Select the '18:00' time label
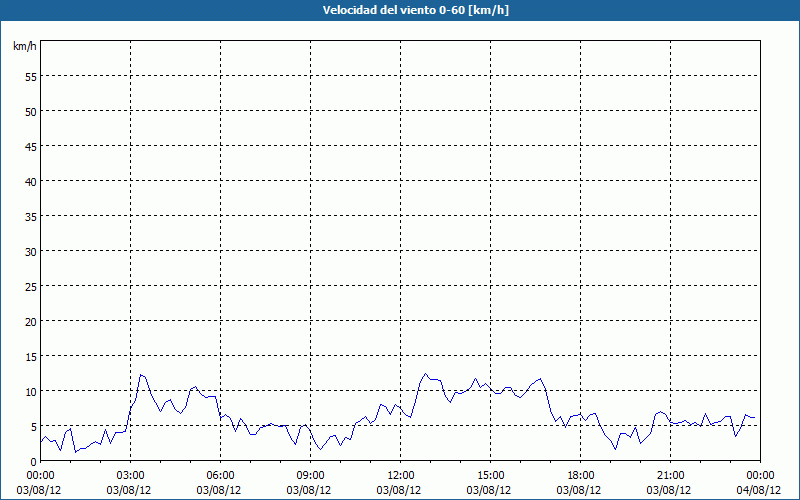Screen dimensions: 800x500 [581, 476]
